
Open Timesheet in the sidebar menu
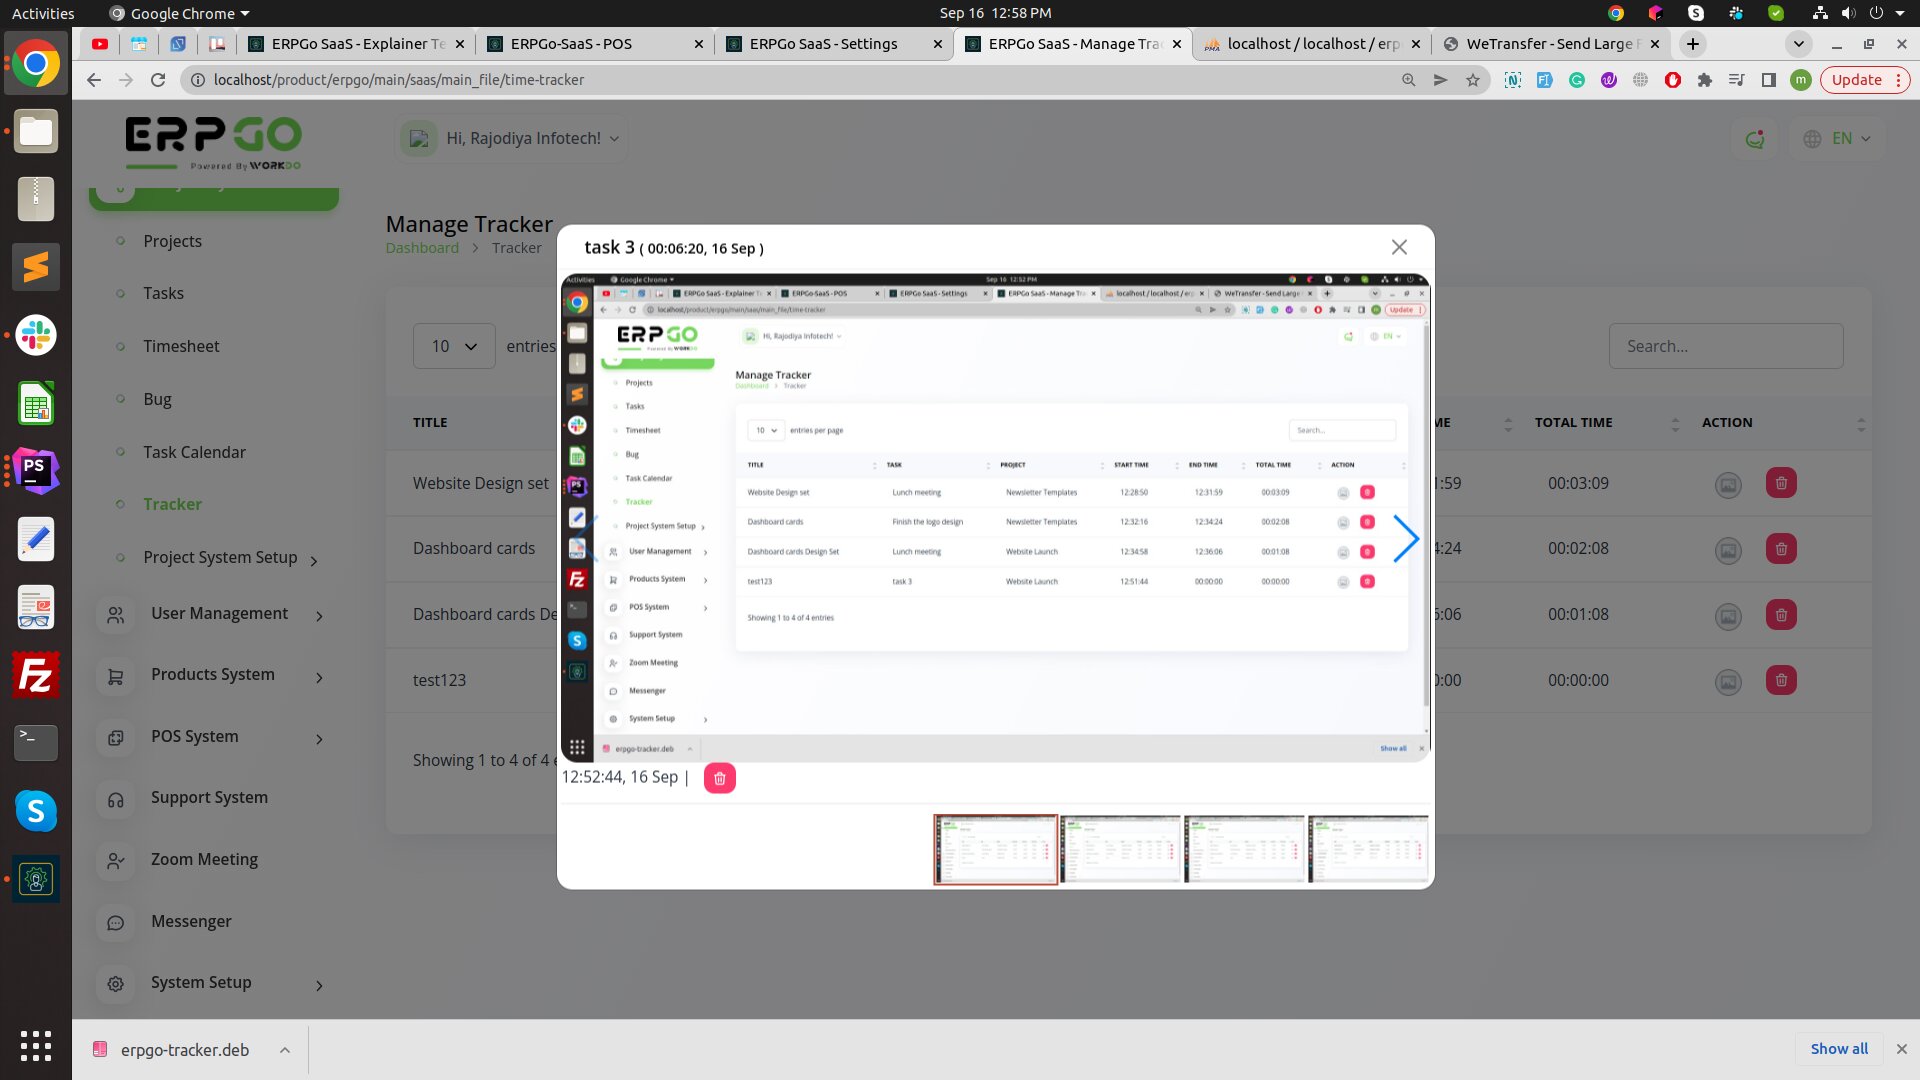pyautogui.click(x=181, y=346)
